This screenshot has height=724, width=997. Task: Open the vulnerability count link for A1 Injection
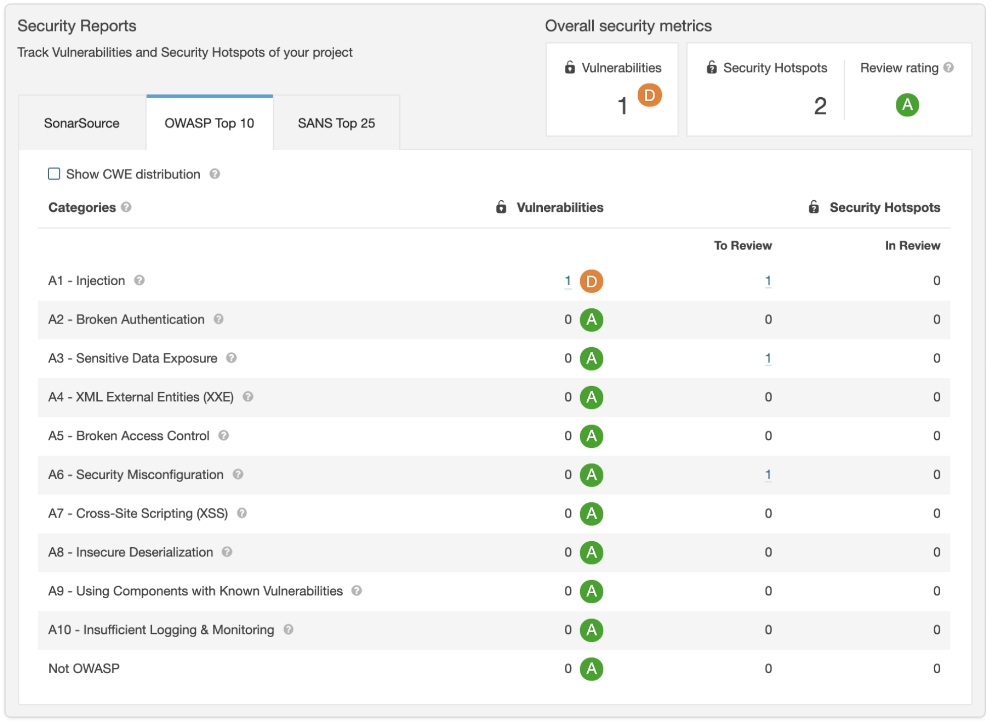566,281
